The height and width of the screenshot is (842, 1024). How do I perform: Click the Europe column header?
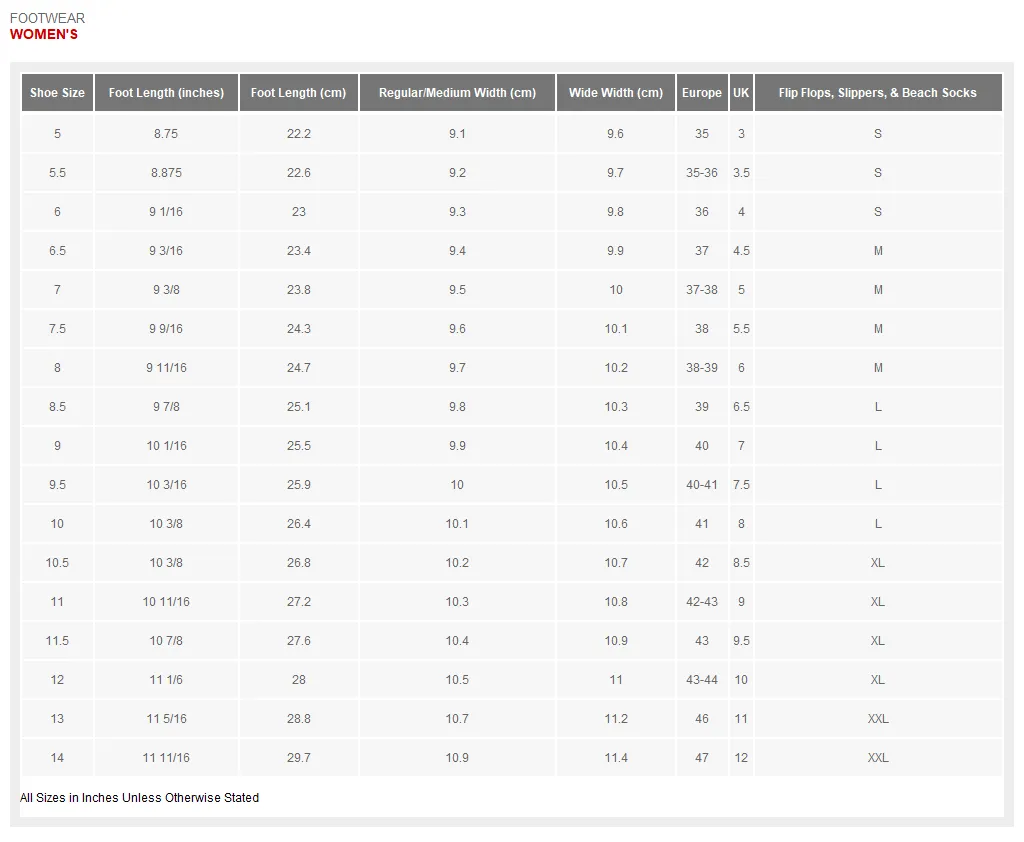(x=702, y=93)
